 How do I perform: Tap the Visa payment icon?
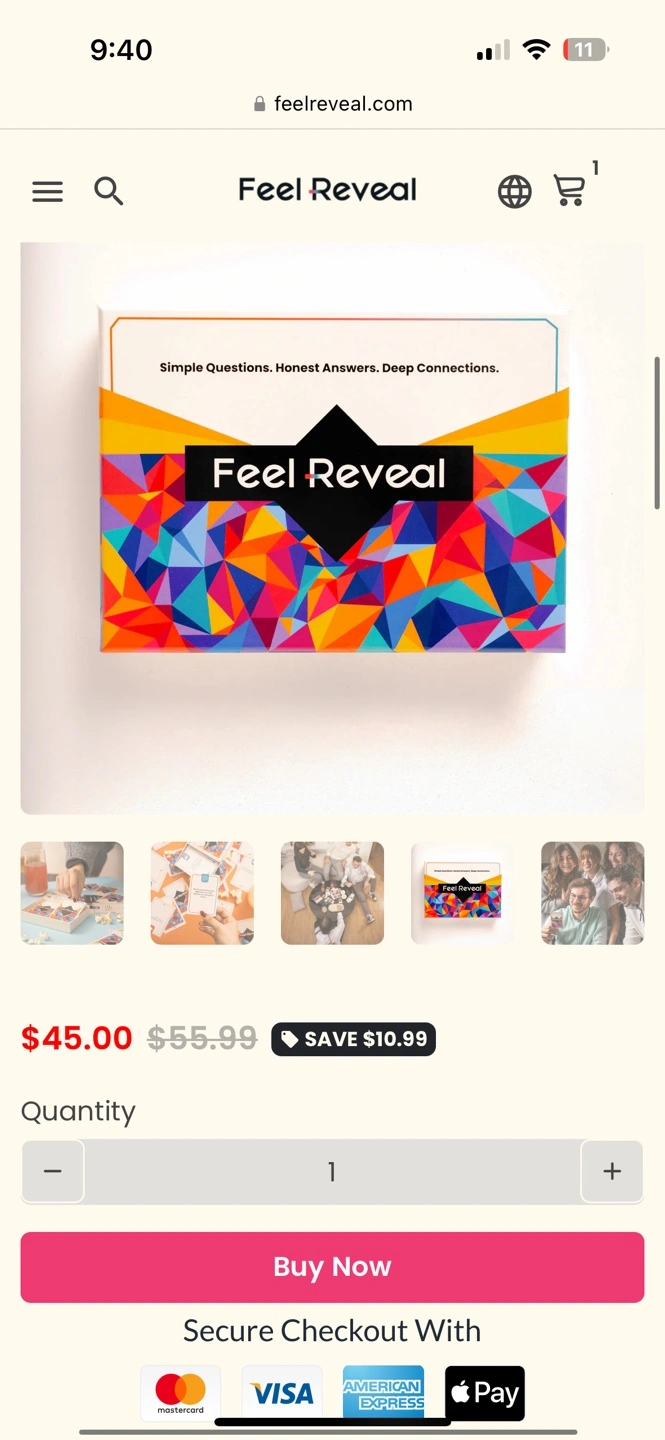[x=282, y=1392]
